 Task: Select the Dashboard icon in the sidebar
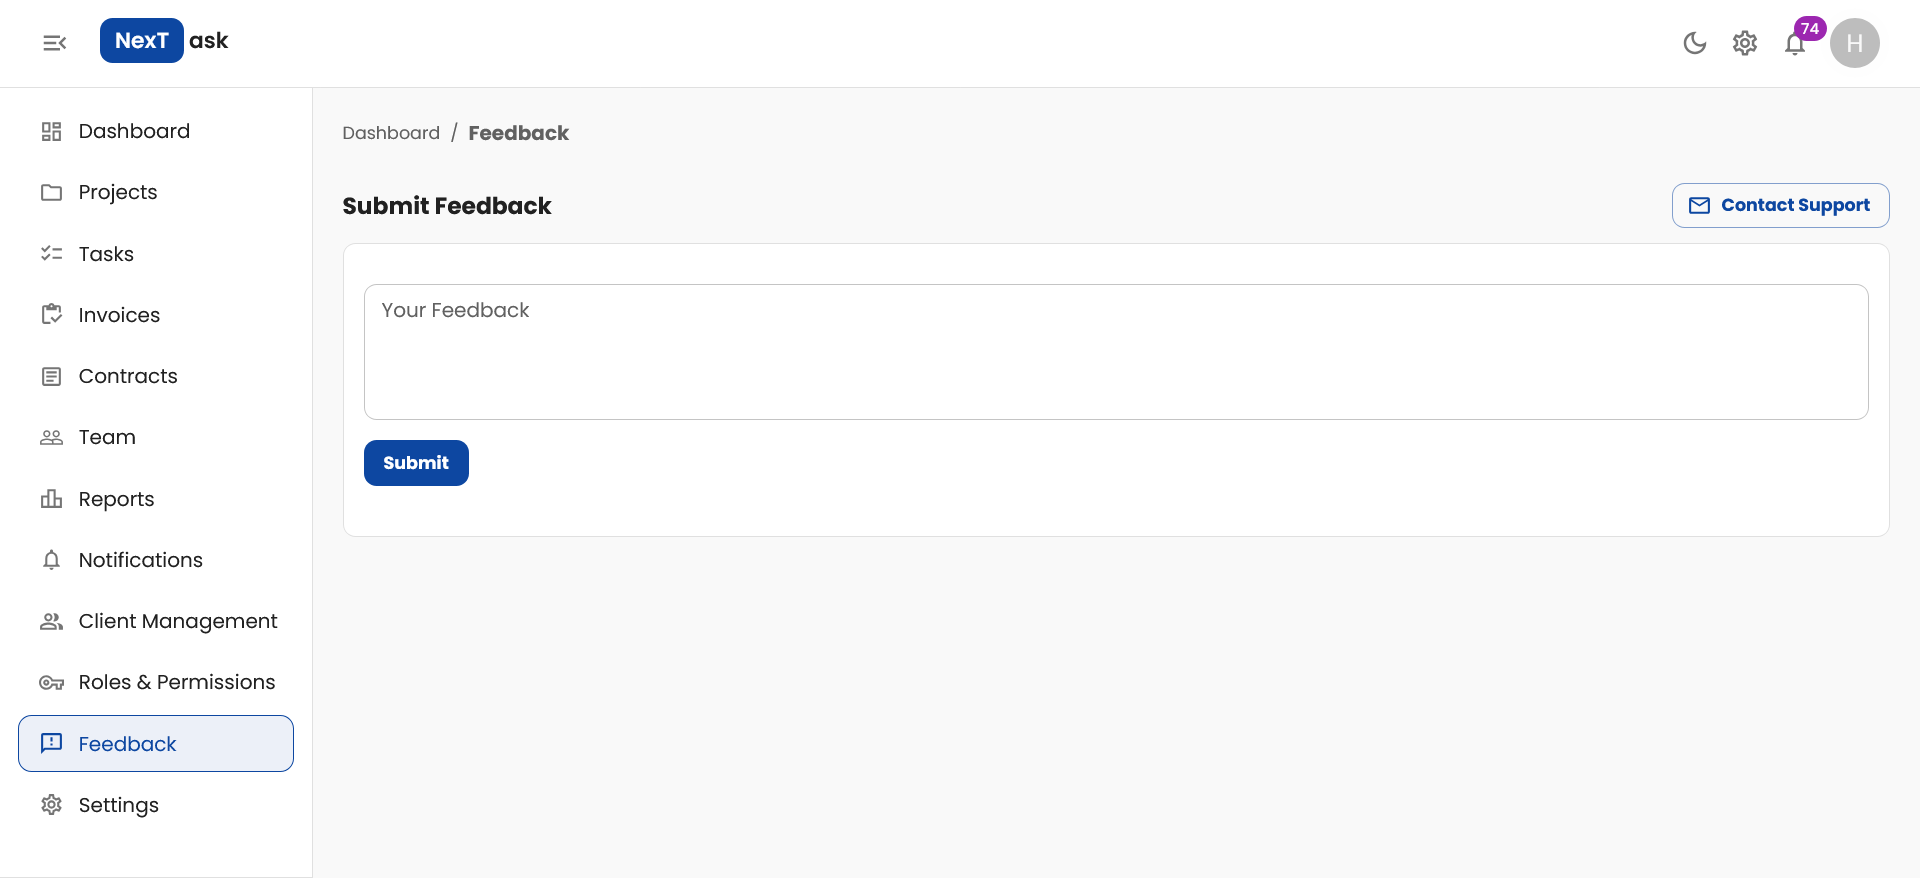point(52,130)
